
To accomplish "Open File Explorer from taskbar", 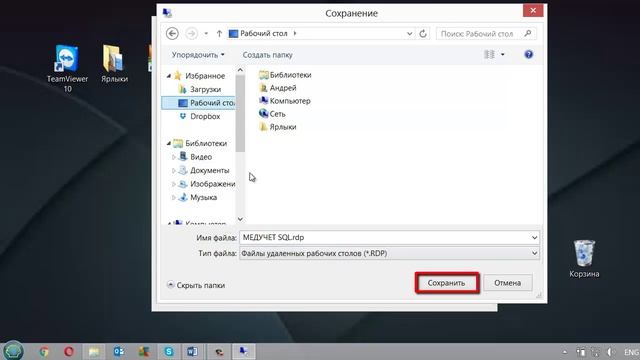I will (94, 351).
